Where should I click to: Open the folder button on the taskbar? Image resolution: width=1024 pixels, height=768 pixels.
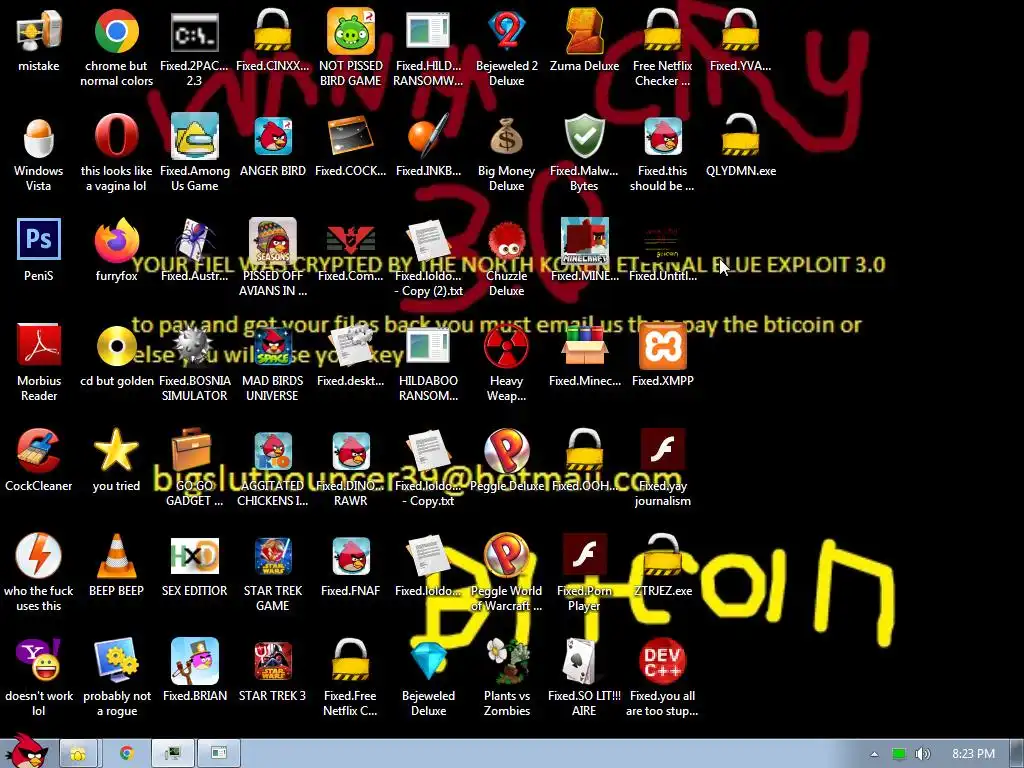78,754
